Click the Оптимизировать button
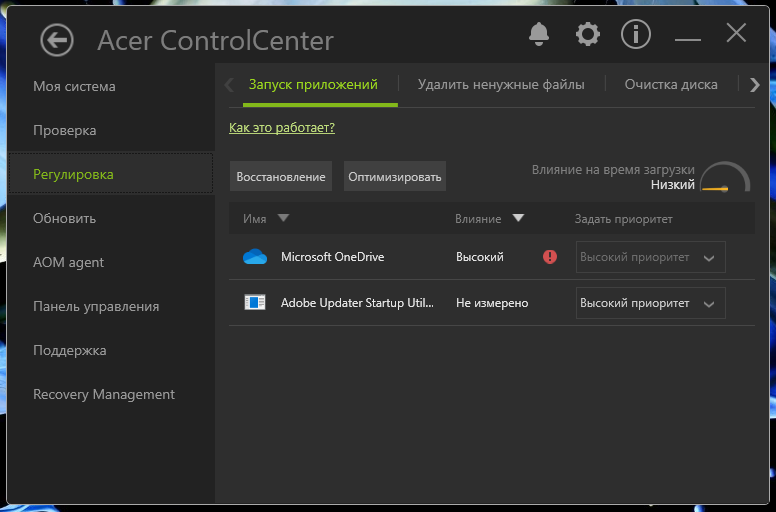Screen dimensions: 776x512 click(x=395, y=176)
